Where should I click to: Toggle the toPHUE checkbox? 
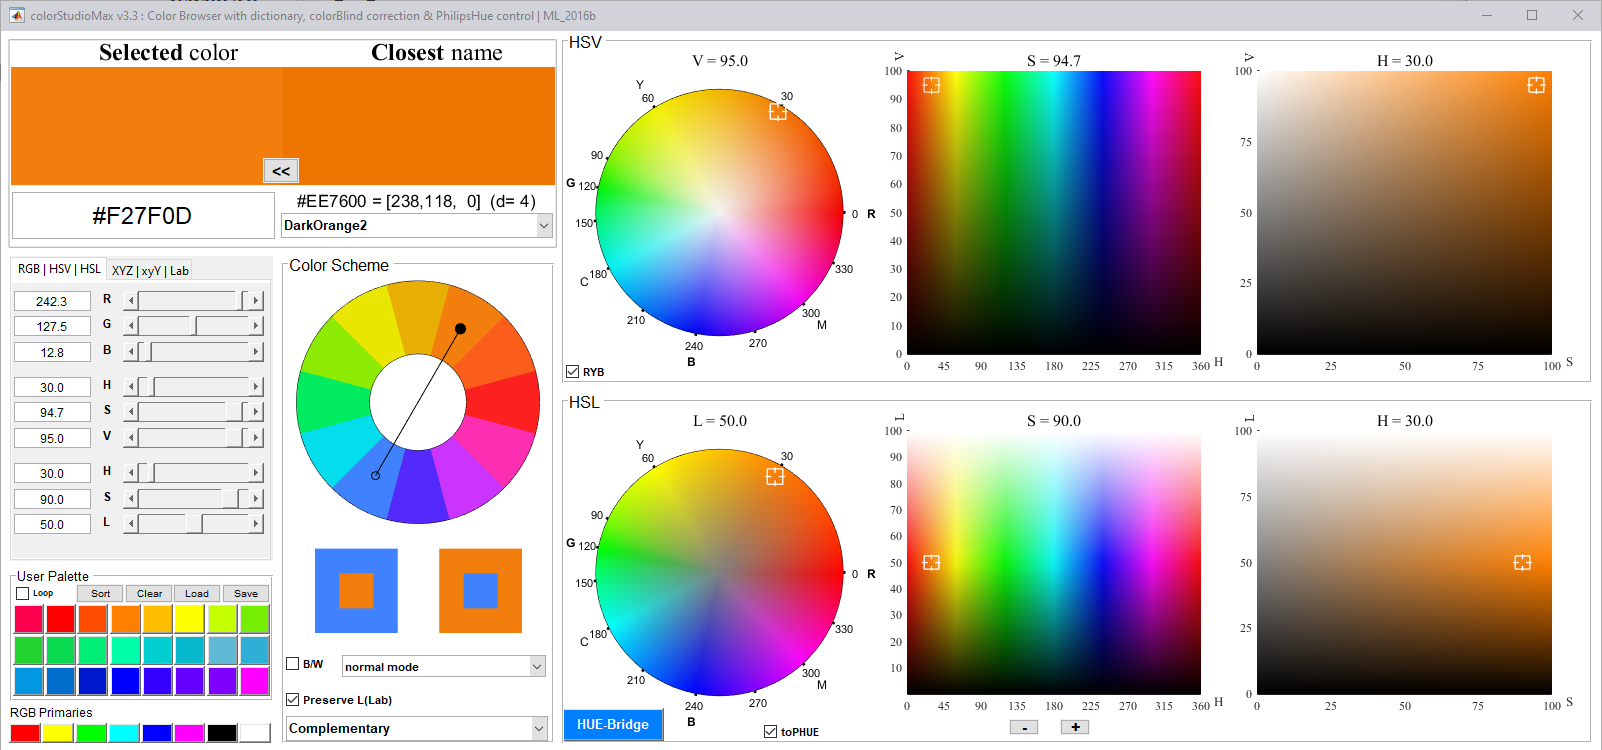[770, 732]
